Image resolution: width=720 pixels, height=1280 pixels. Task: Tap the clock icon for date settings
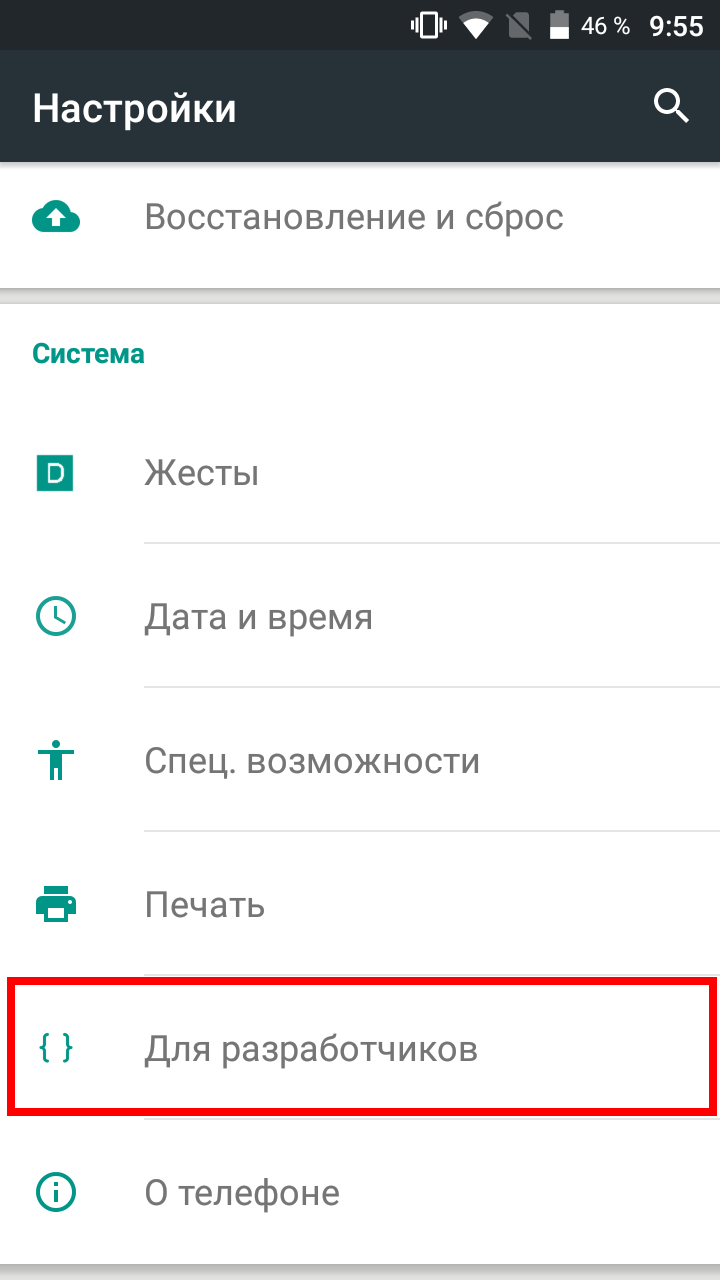pyautogui.click(x=56, y=617)
